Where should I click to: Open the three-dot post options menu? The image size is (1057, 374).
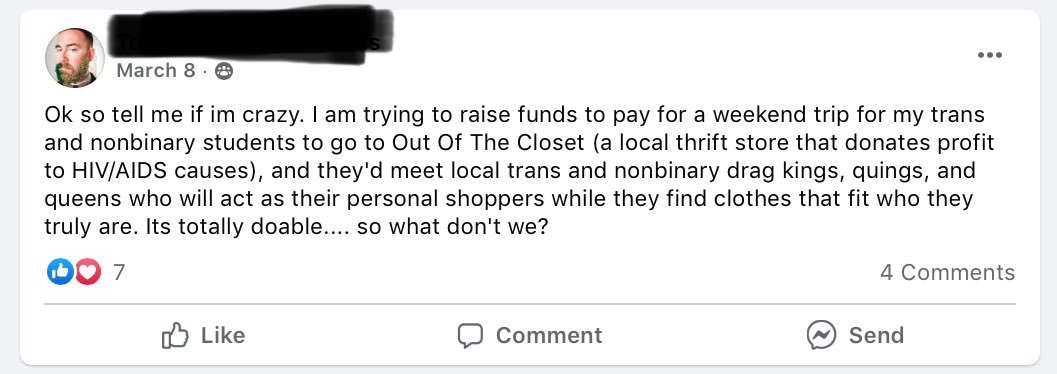pos(990,55)
